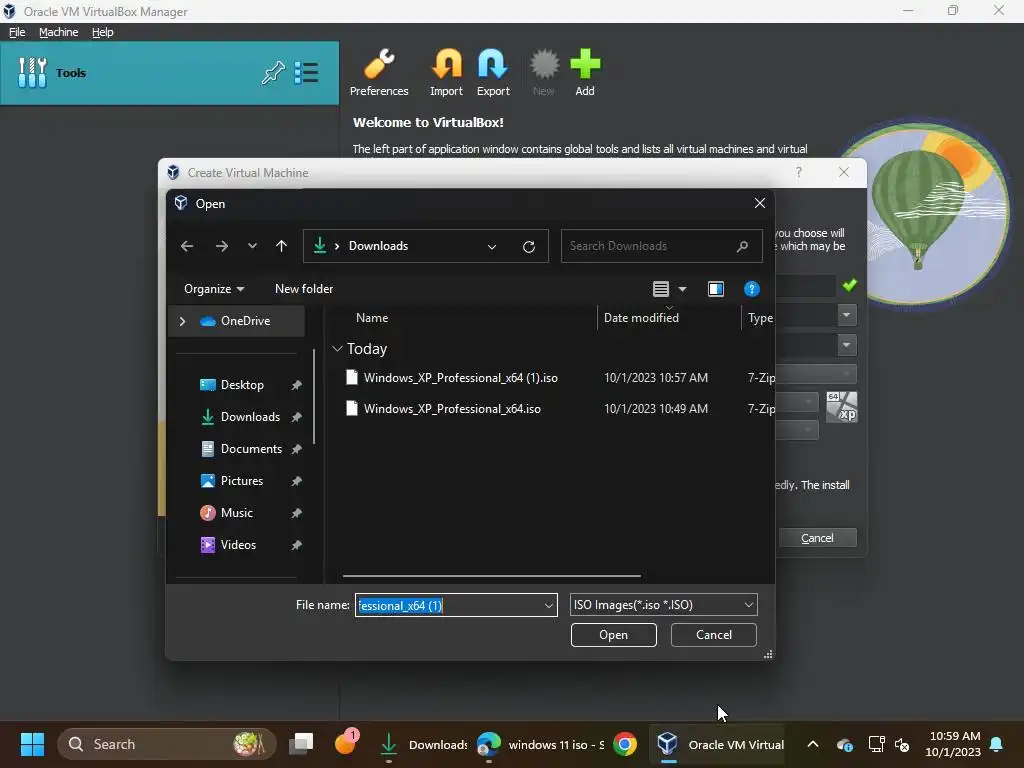This screenshot has width=1024, height=768.
Task: Change the file view layout icon
Action: point(661,289)
